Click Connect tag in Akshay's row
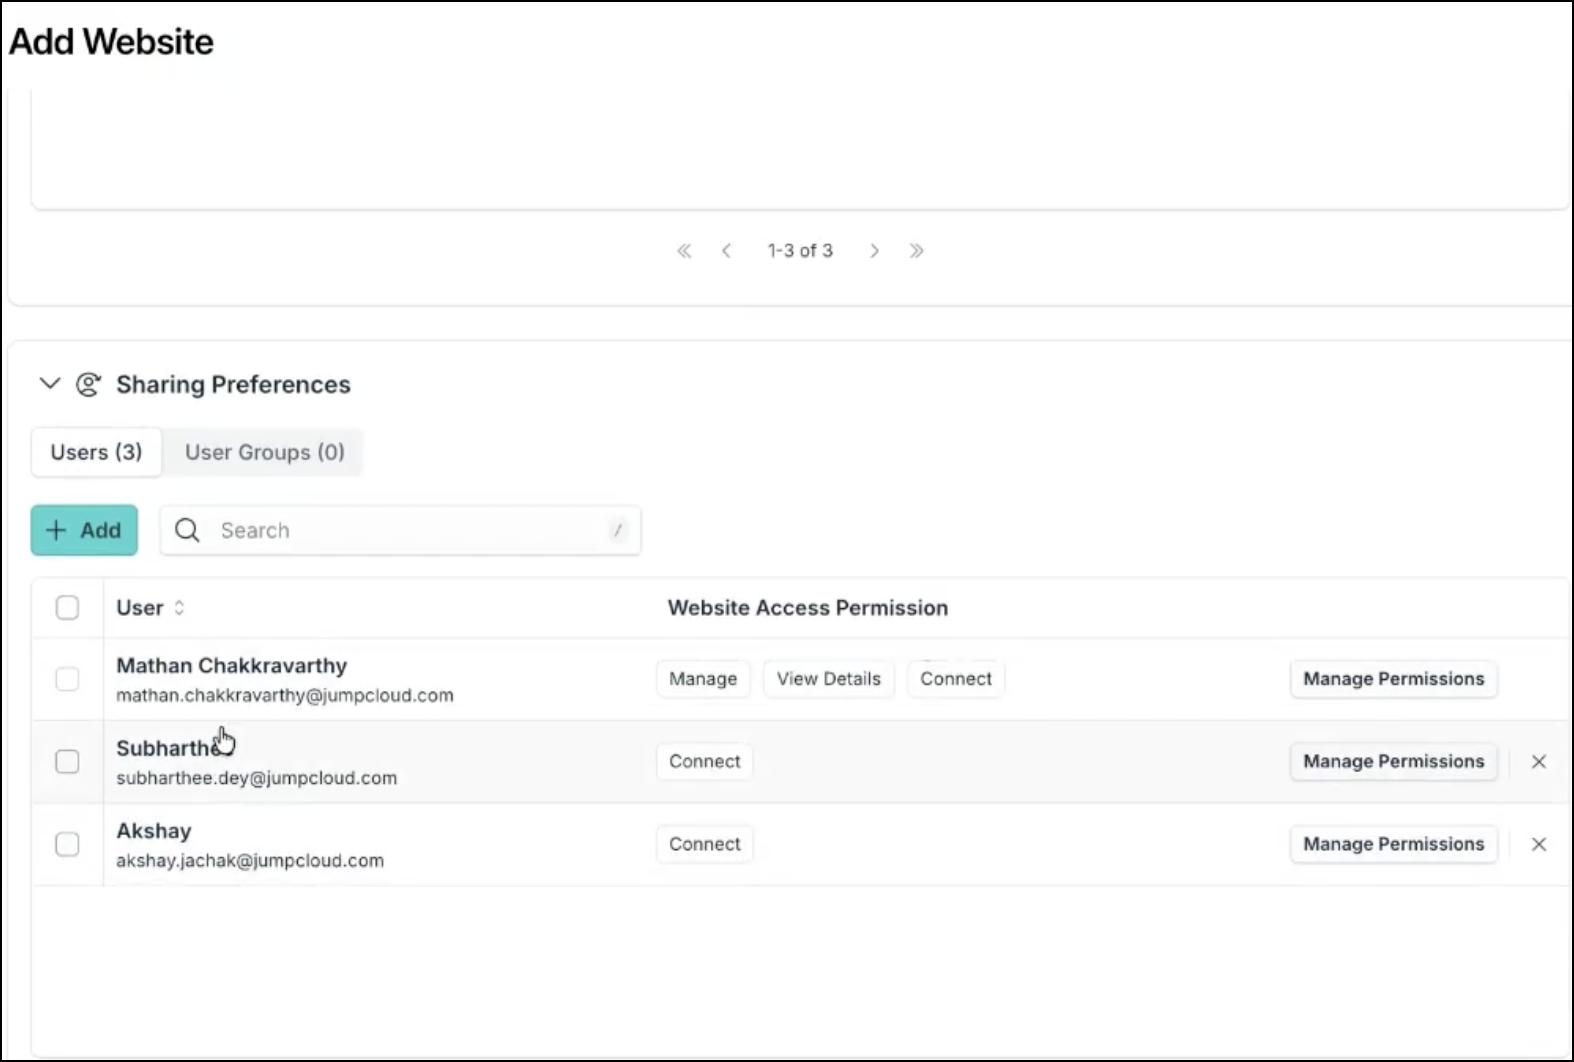This screenshot has height=1062, width=1574. [705, 845]
